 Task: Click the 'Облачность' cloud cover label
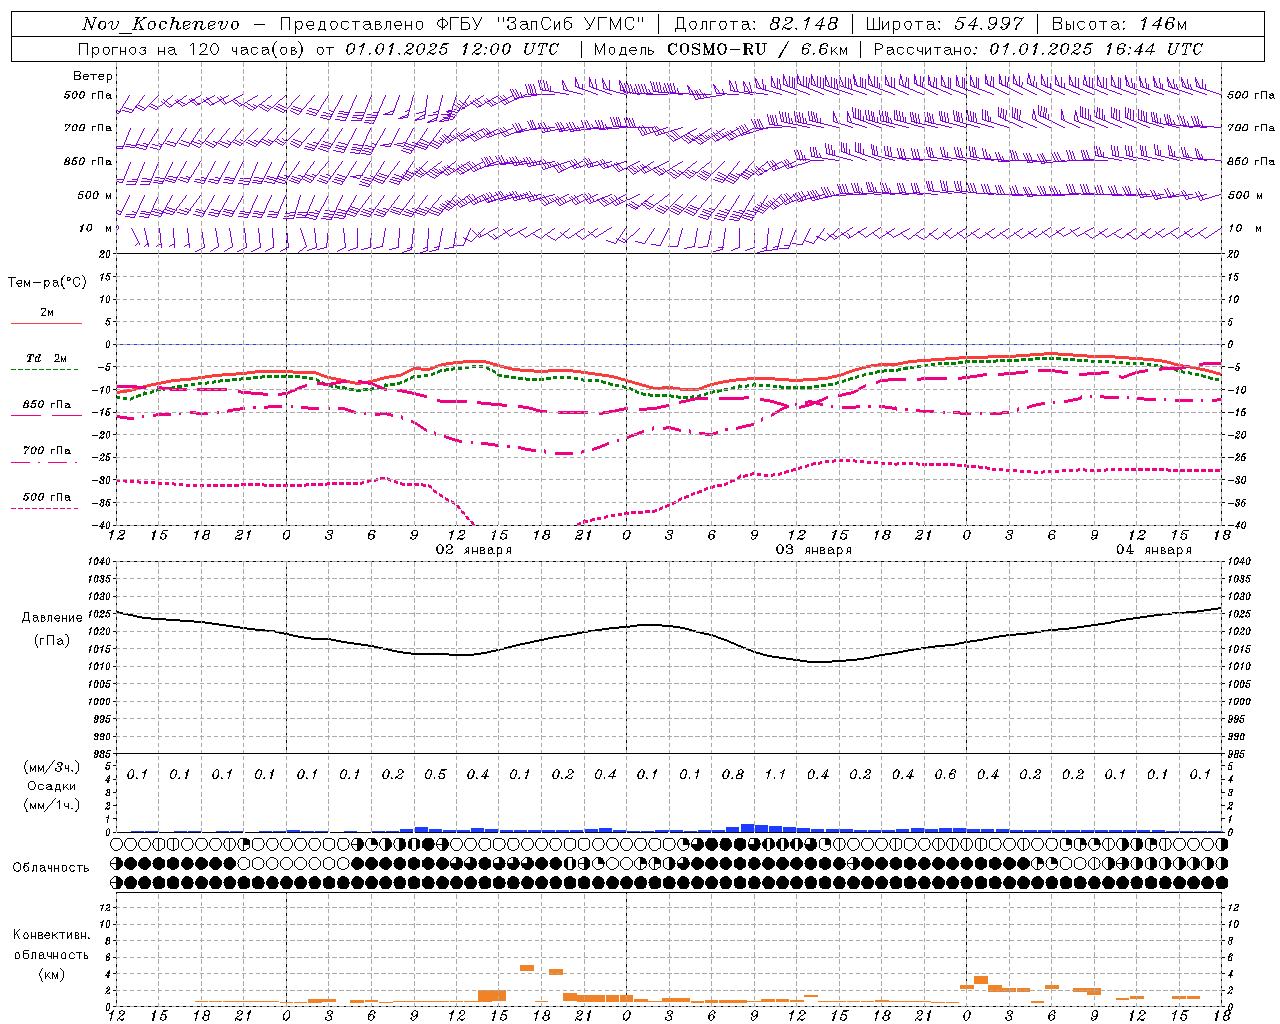pos(51,867)
